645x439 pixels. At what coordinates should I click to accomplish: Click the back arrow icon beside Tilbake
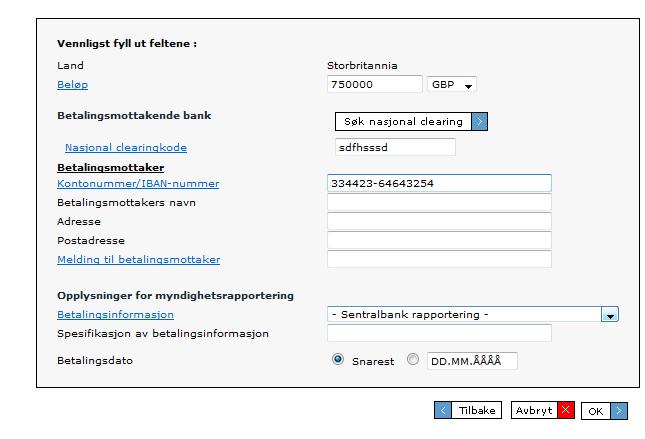(443, 410)
